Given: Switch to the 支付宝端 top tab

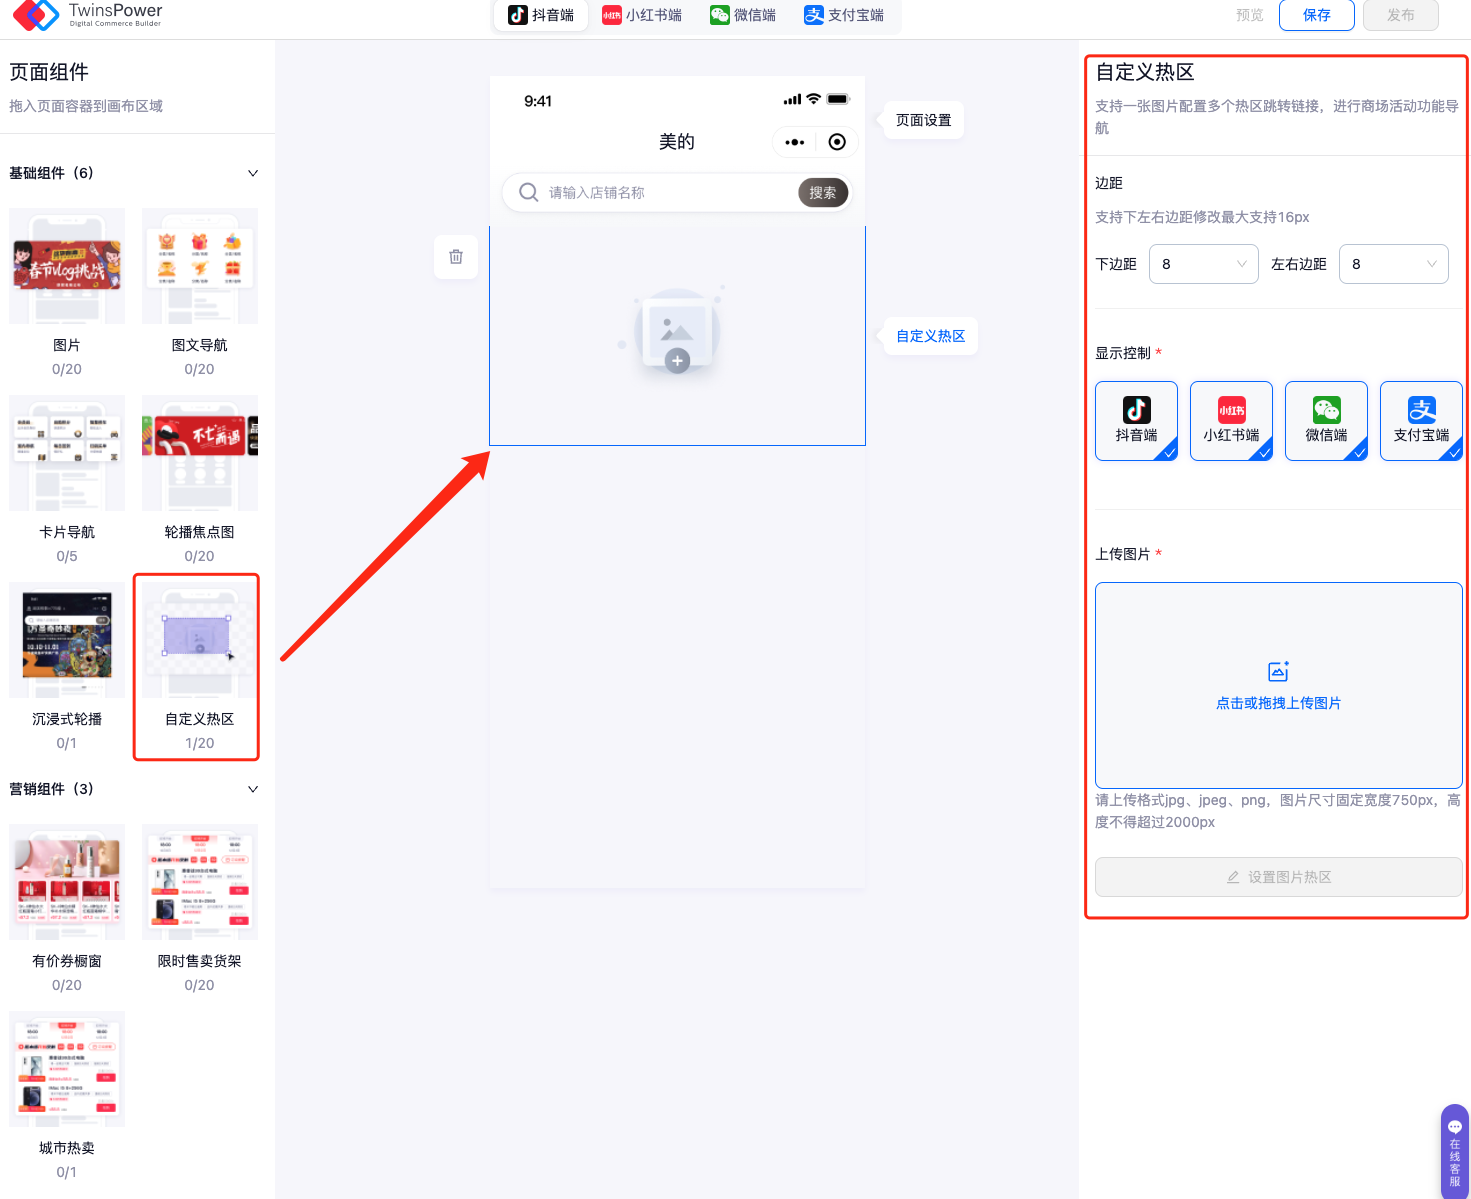Looking at the screenshot, I should 844,15.
